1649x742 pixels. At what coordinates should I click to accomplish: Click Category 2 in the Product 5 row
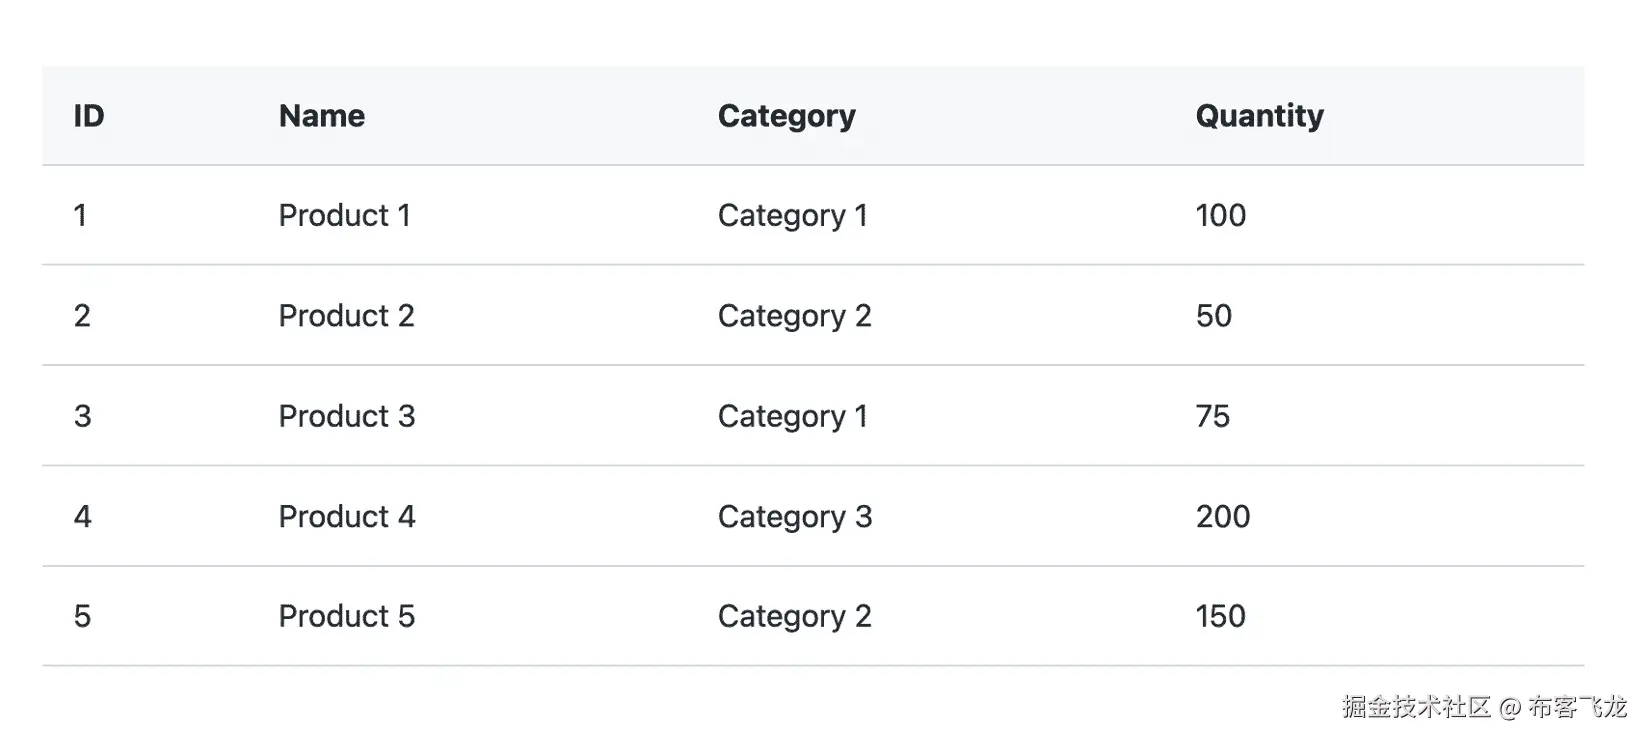[795, 617]
